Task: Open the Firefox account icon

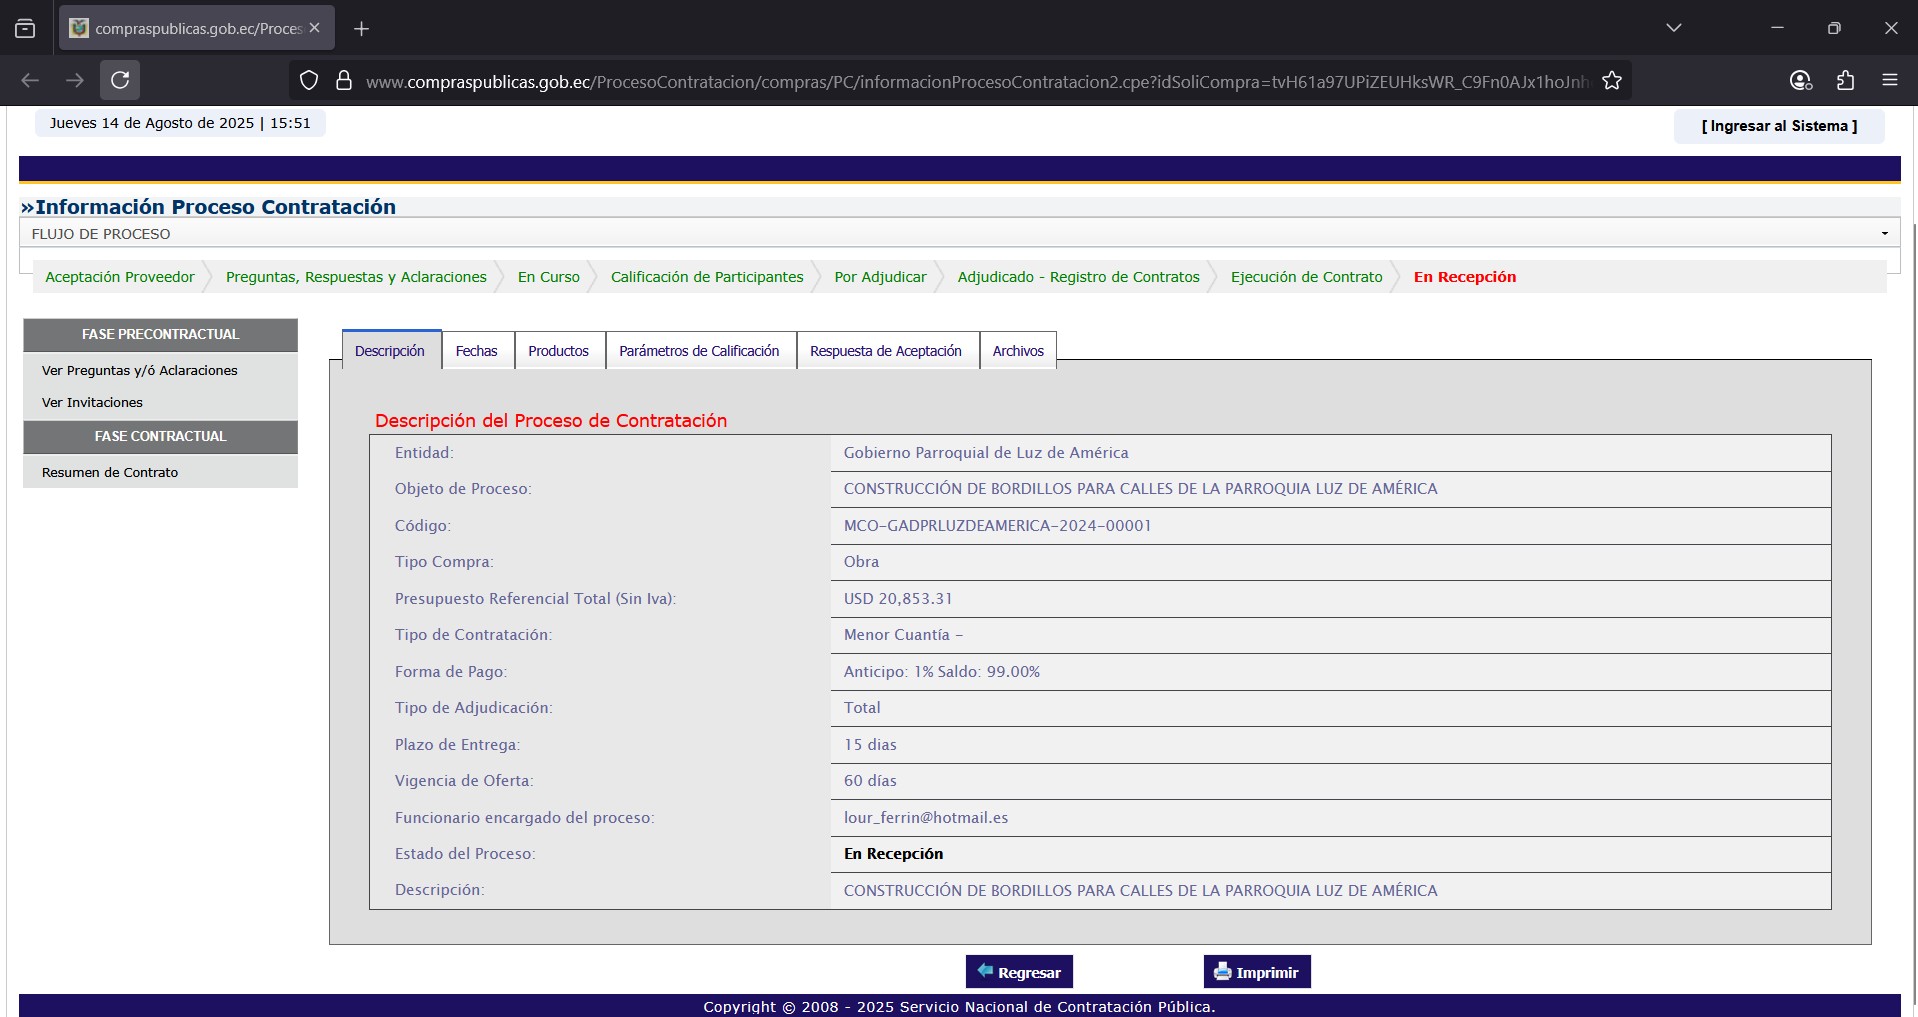Action: tap(1800, 80)
